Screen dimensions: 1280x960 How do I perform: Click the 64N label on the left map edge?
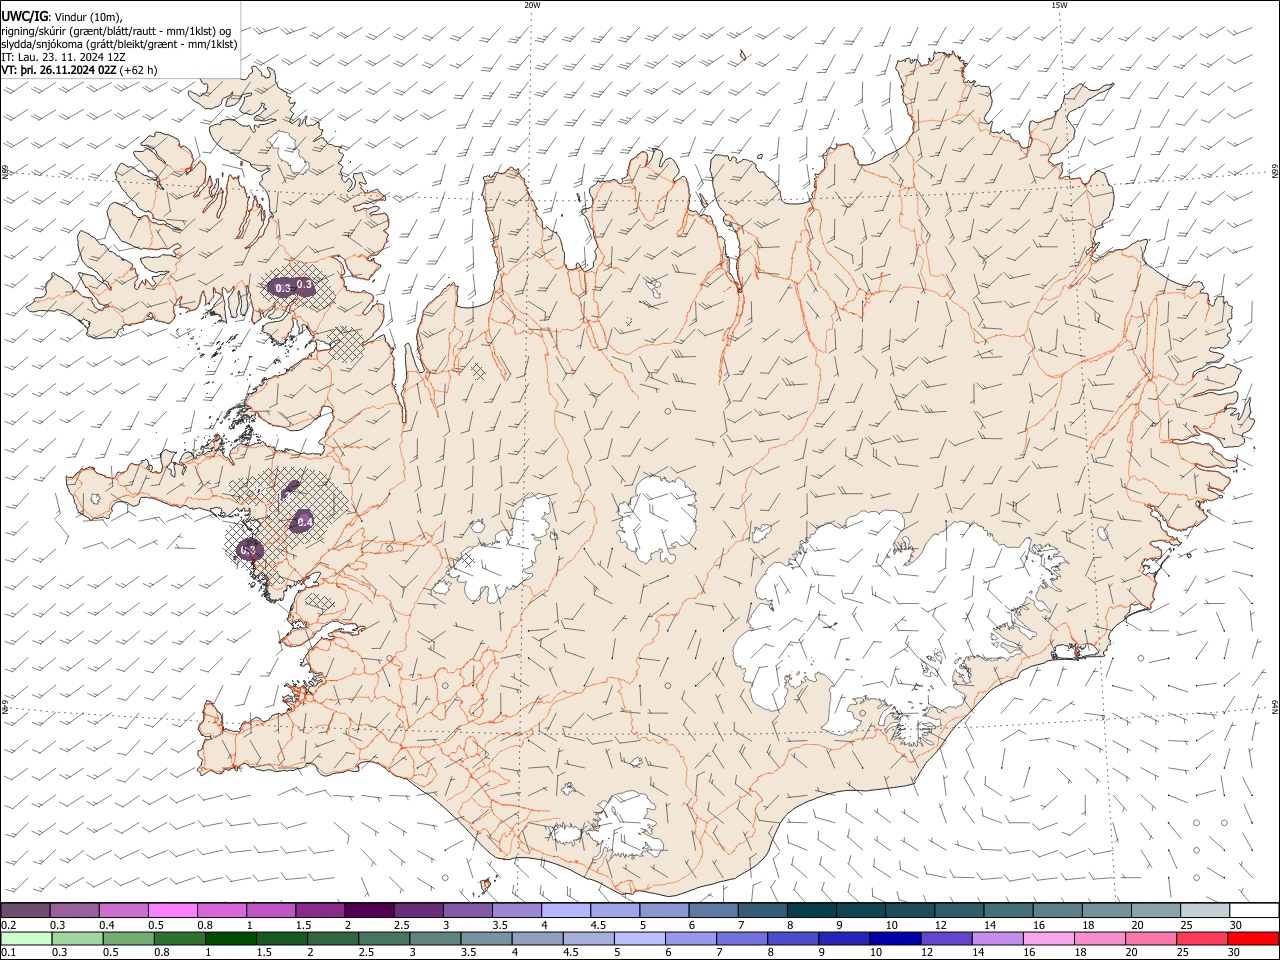coord(5,706)
